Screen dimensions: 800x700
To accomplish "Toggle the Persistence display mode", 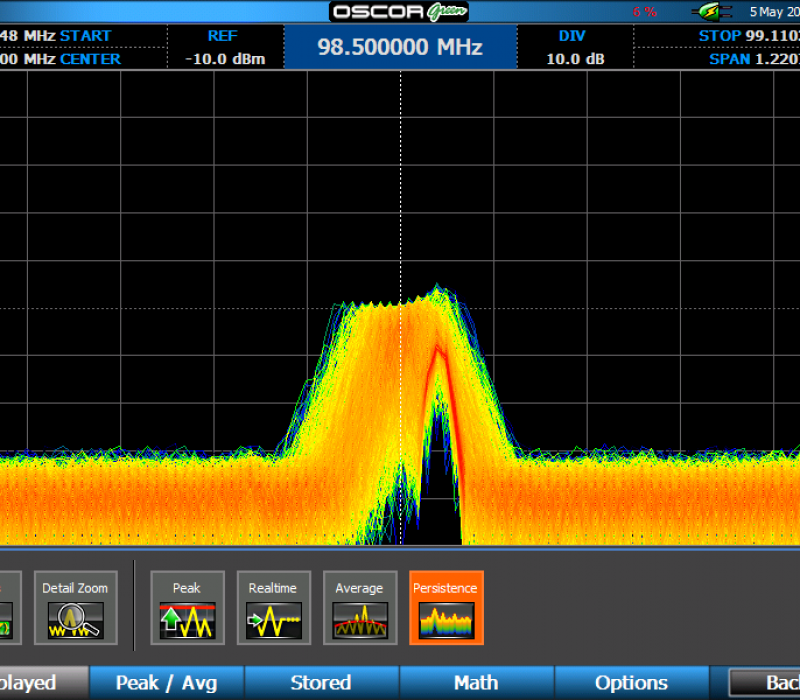I will tap(445, 608).
